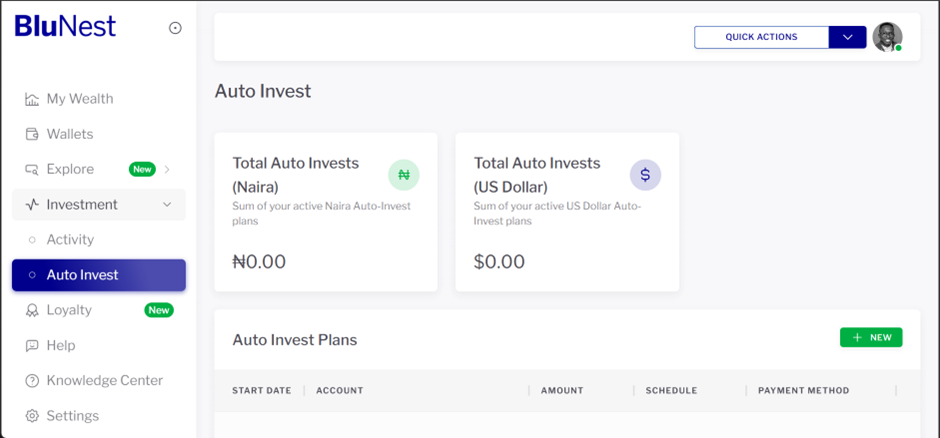This screenshot has width=940, height=438.
Task: Click the Loyalty badge icon
Action: (32, 310)
